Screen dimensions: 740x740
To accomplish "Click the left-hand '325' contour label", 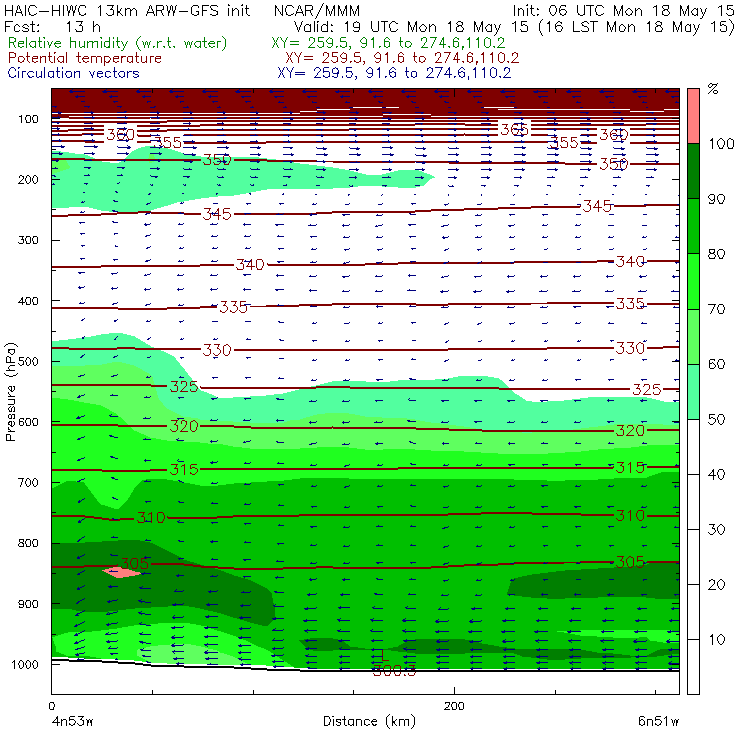I will 184,387.
